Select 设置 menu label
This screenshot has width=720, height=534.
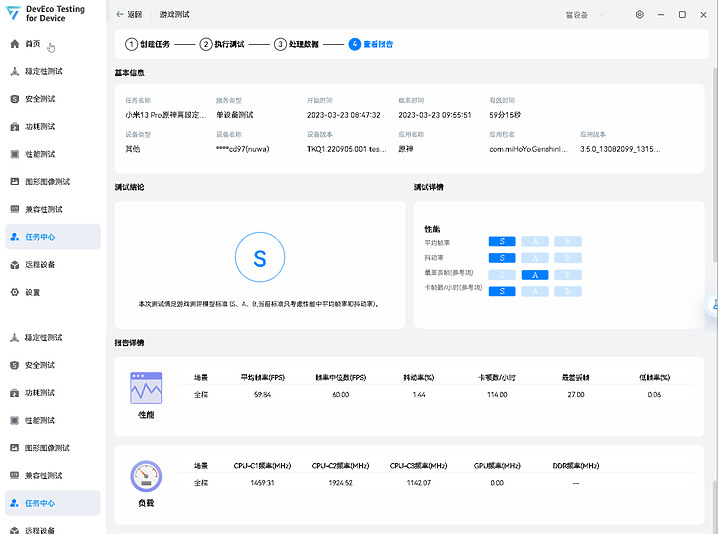pos(33,292)
